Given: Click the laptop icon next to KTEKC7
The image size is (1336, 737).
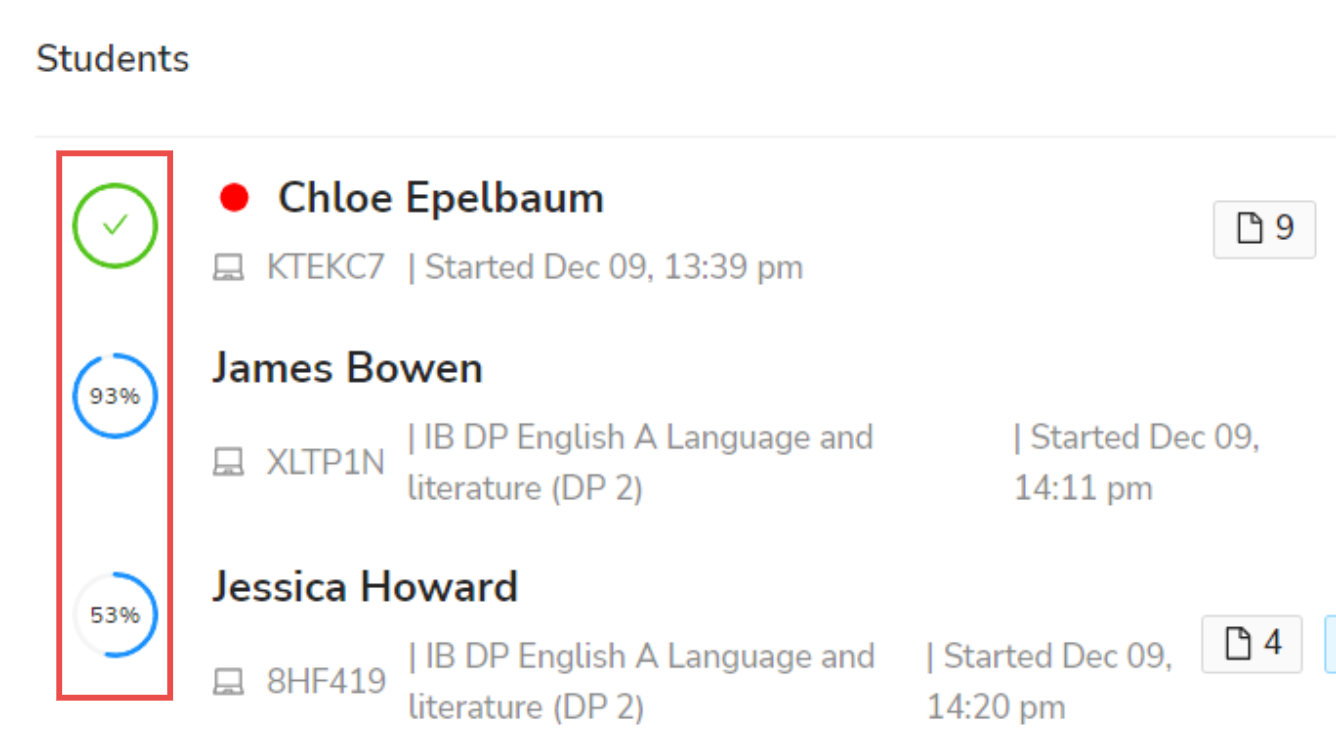Looking at the screenshot, I should pos(229,268).
